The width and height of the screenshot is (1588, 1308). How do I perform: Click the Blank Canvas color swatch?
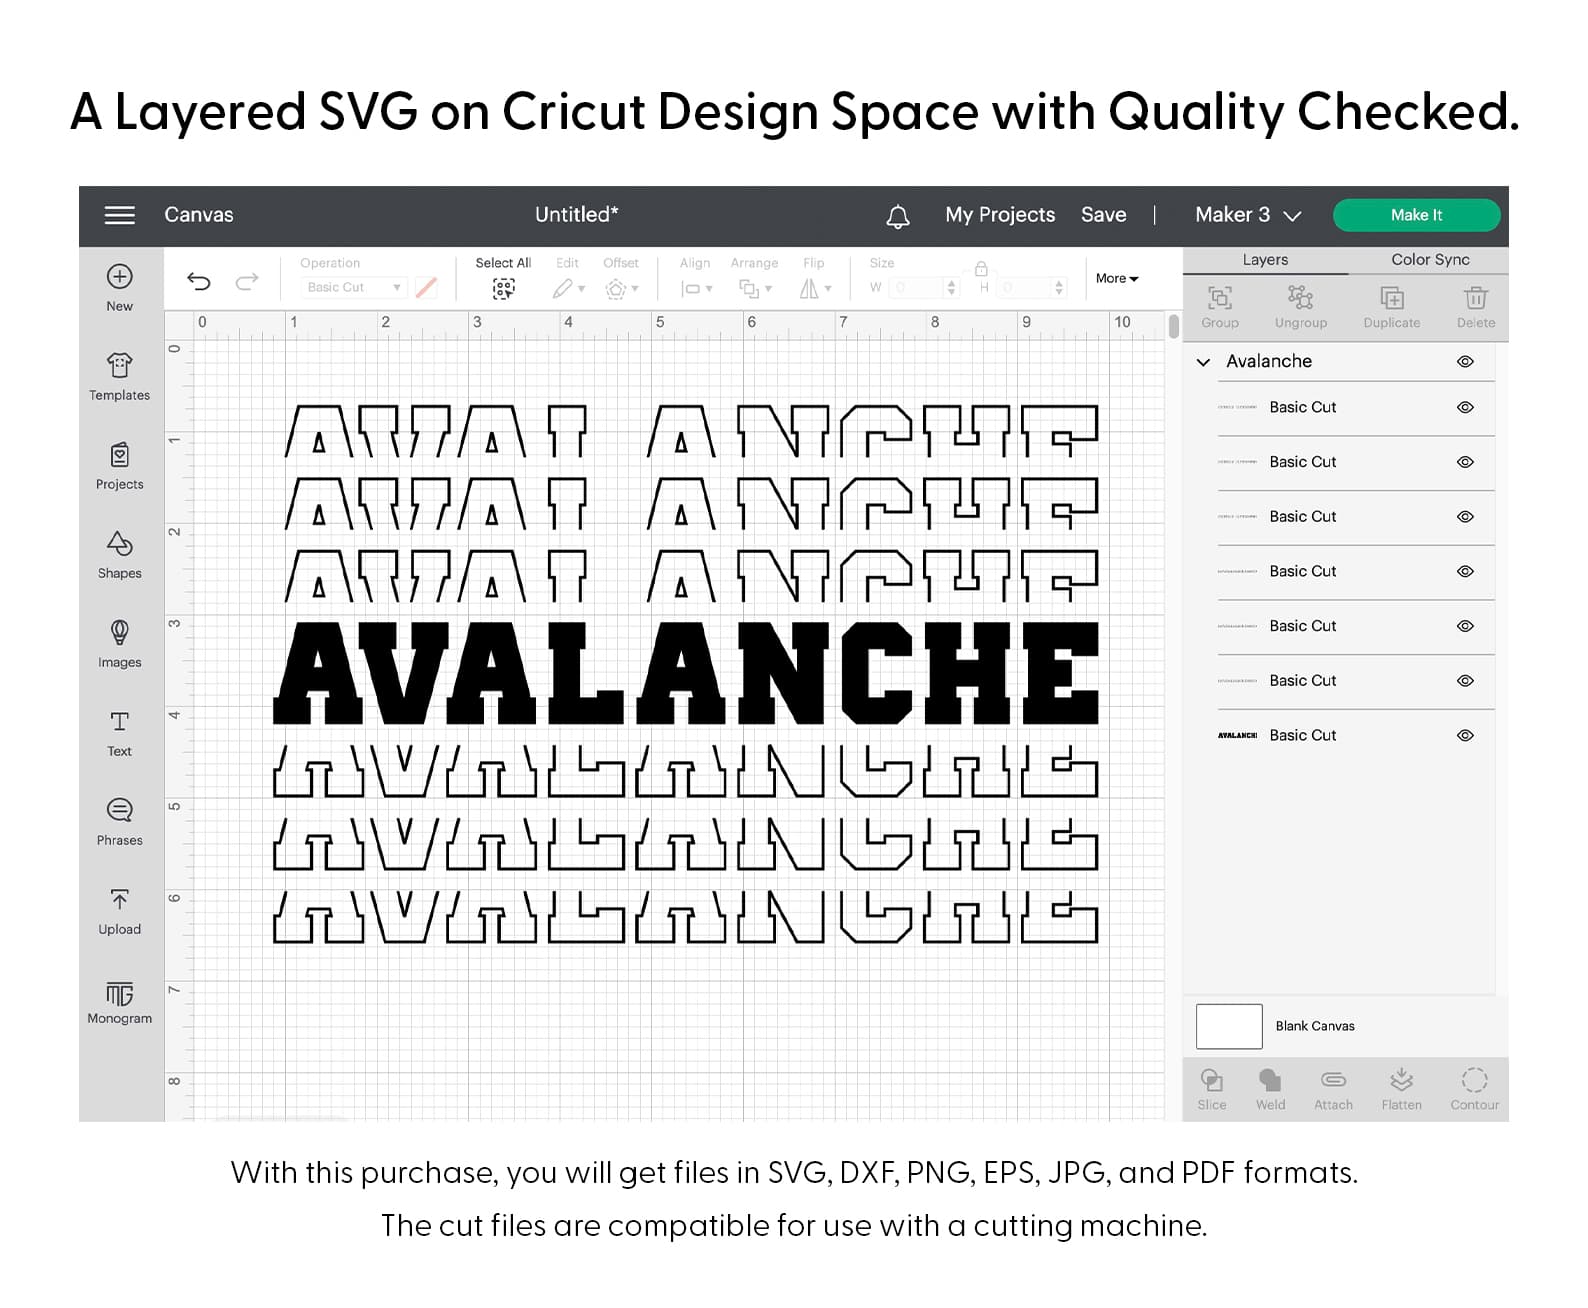pyautogui.click(x=1229, y=1026)
